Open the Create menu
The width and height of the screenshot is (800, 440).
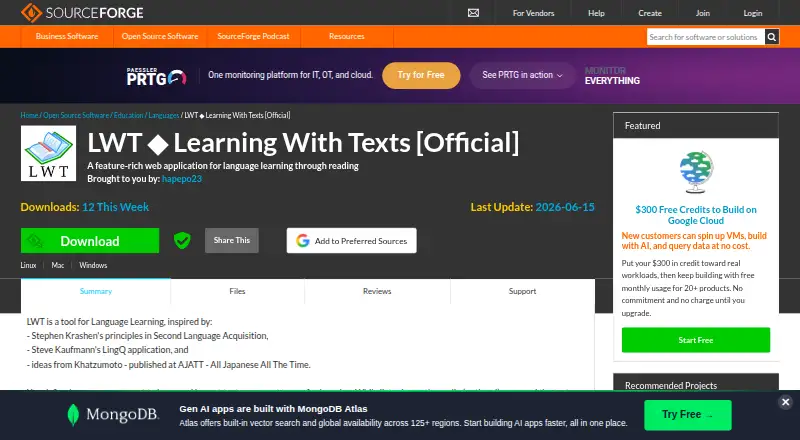[x=650, y=13]
